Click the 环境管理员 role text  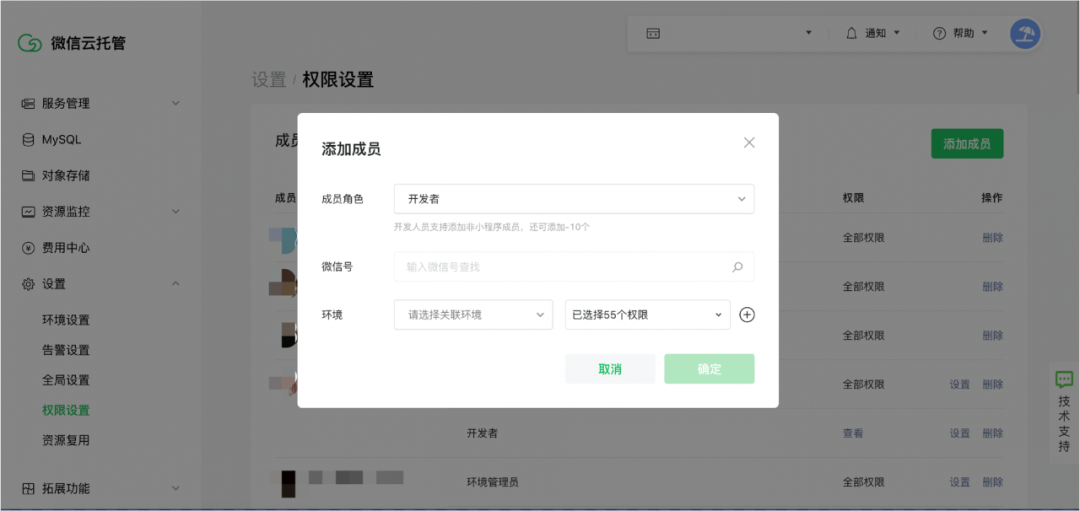point(492,482)
